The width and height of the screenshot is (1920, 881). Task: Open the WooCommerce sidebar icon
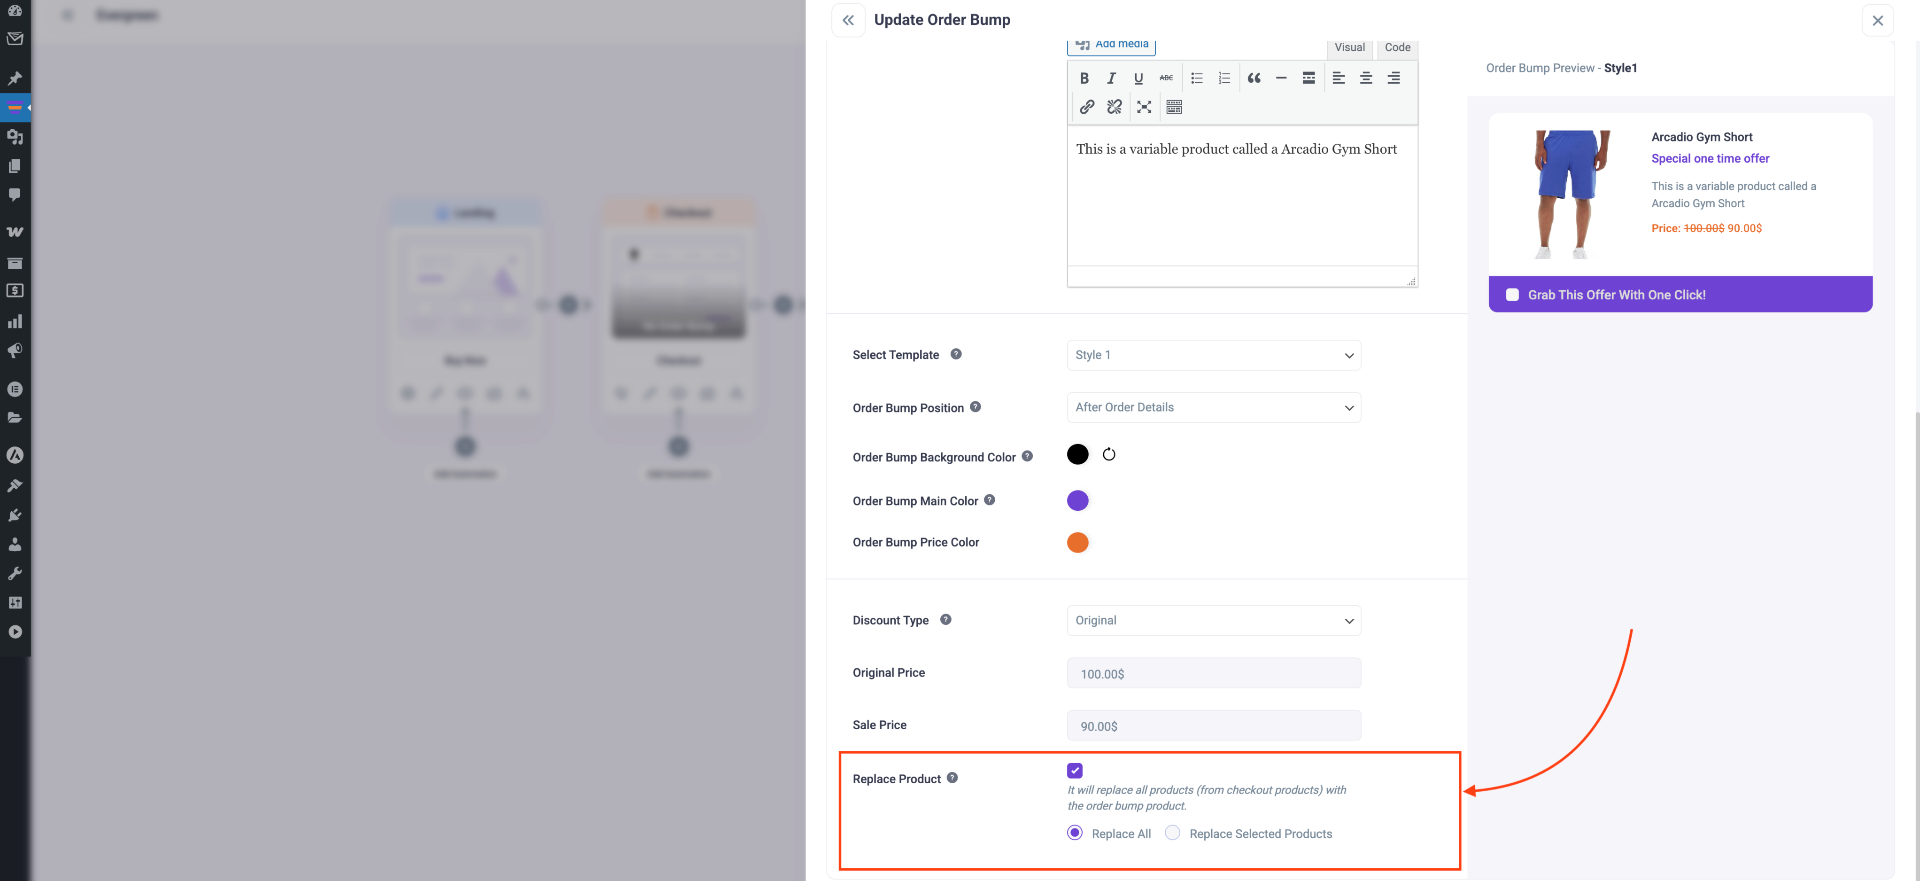[x=15, y=232]
